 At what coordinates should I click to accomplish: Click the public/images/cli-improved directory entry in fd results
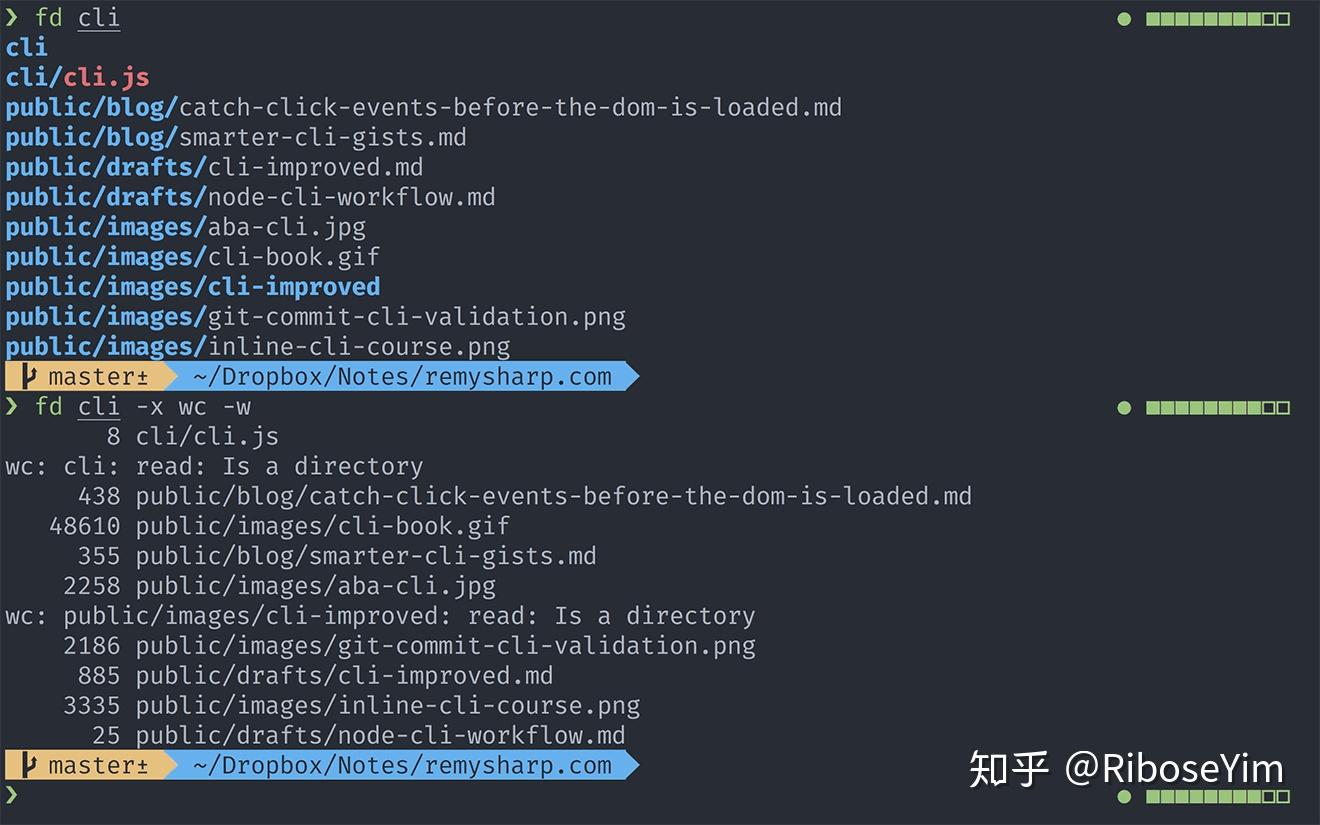[193, 287]
